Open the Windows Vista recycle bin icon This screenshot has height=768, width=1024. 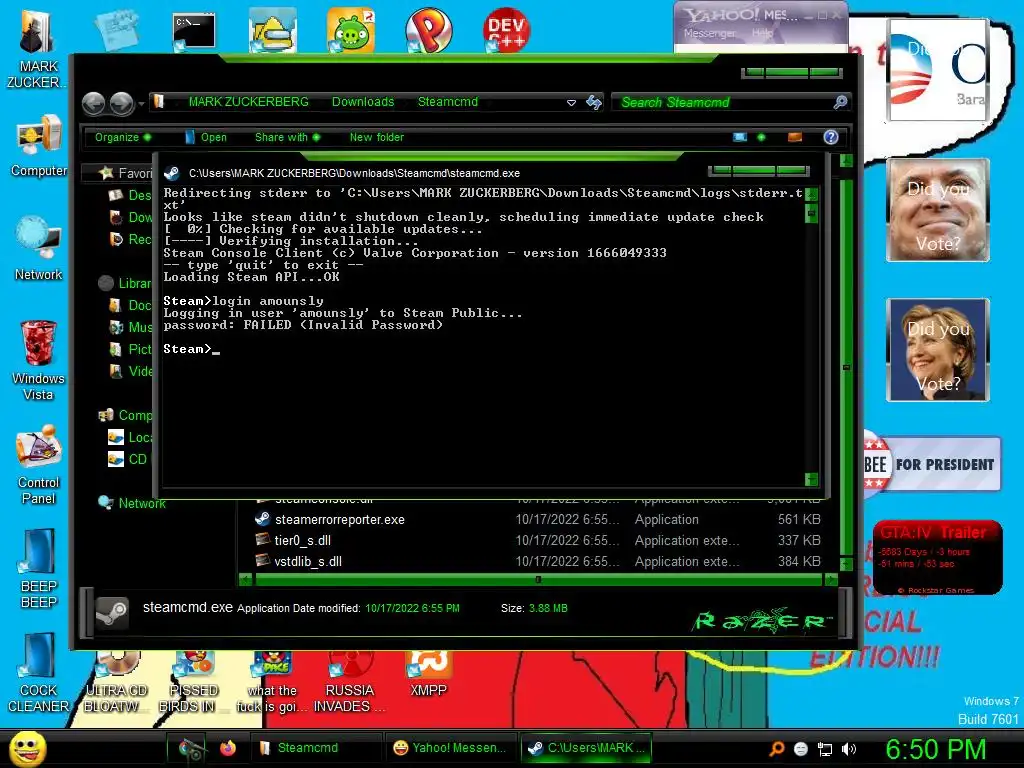coord(39,360)
